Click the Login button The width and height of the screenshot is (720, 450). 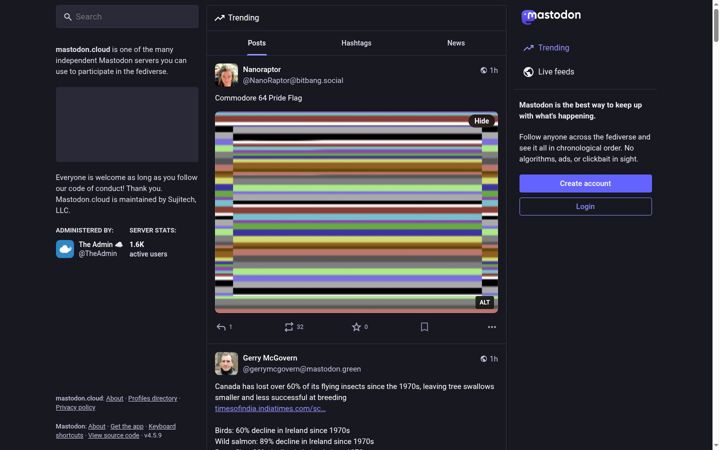tap(585, 207)
